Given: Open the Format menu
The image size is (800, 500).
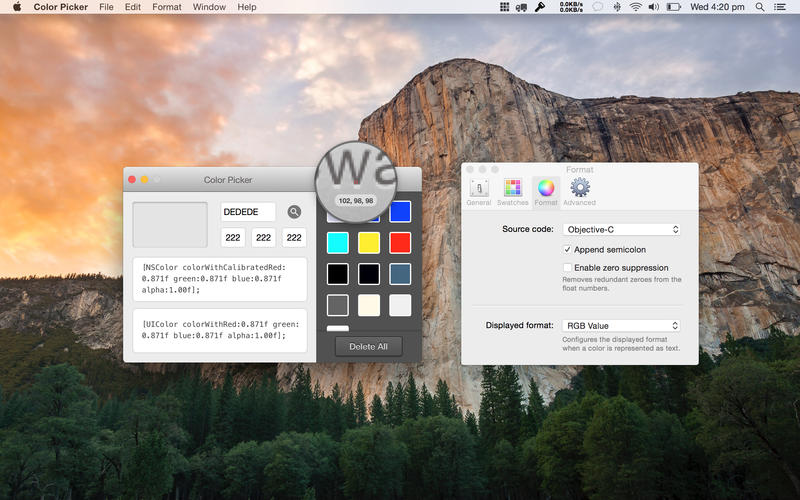Looking at the screenshot, I should pos(167,7).
